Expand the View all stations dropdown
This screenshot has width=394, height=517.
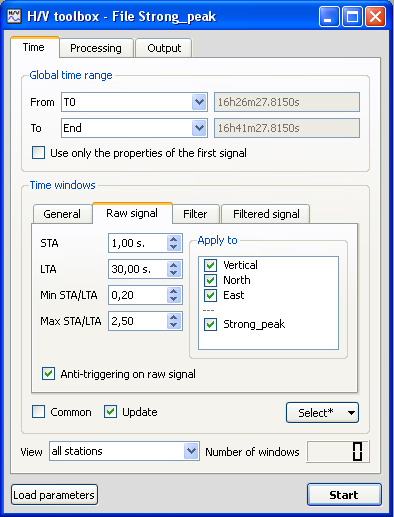pyautogui.click(x=191, y=451)
